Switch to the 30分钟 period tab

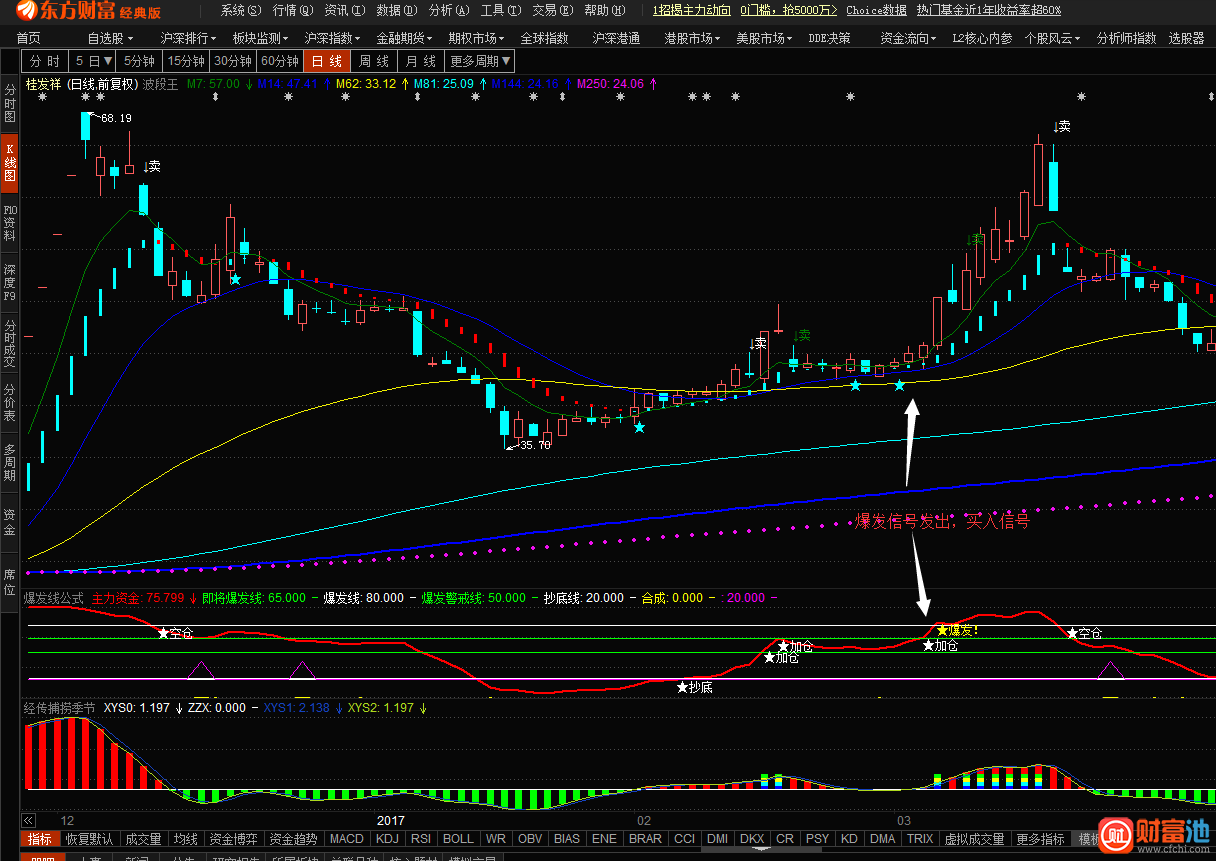coord(235,61)
